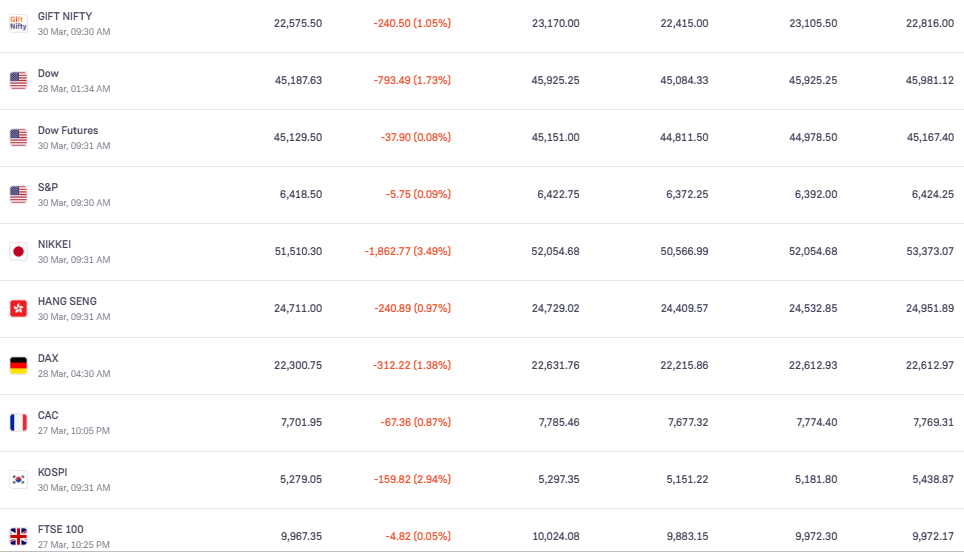Click the S&P last price 6,418.50
Screen dimensions: 964x552
coord(301,194)
